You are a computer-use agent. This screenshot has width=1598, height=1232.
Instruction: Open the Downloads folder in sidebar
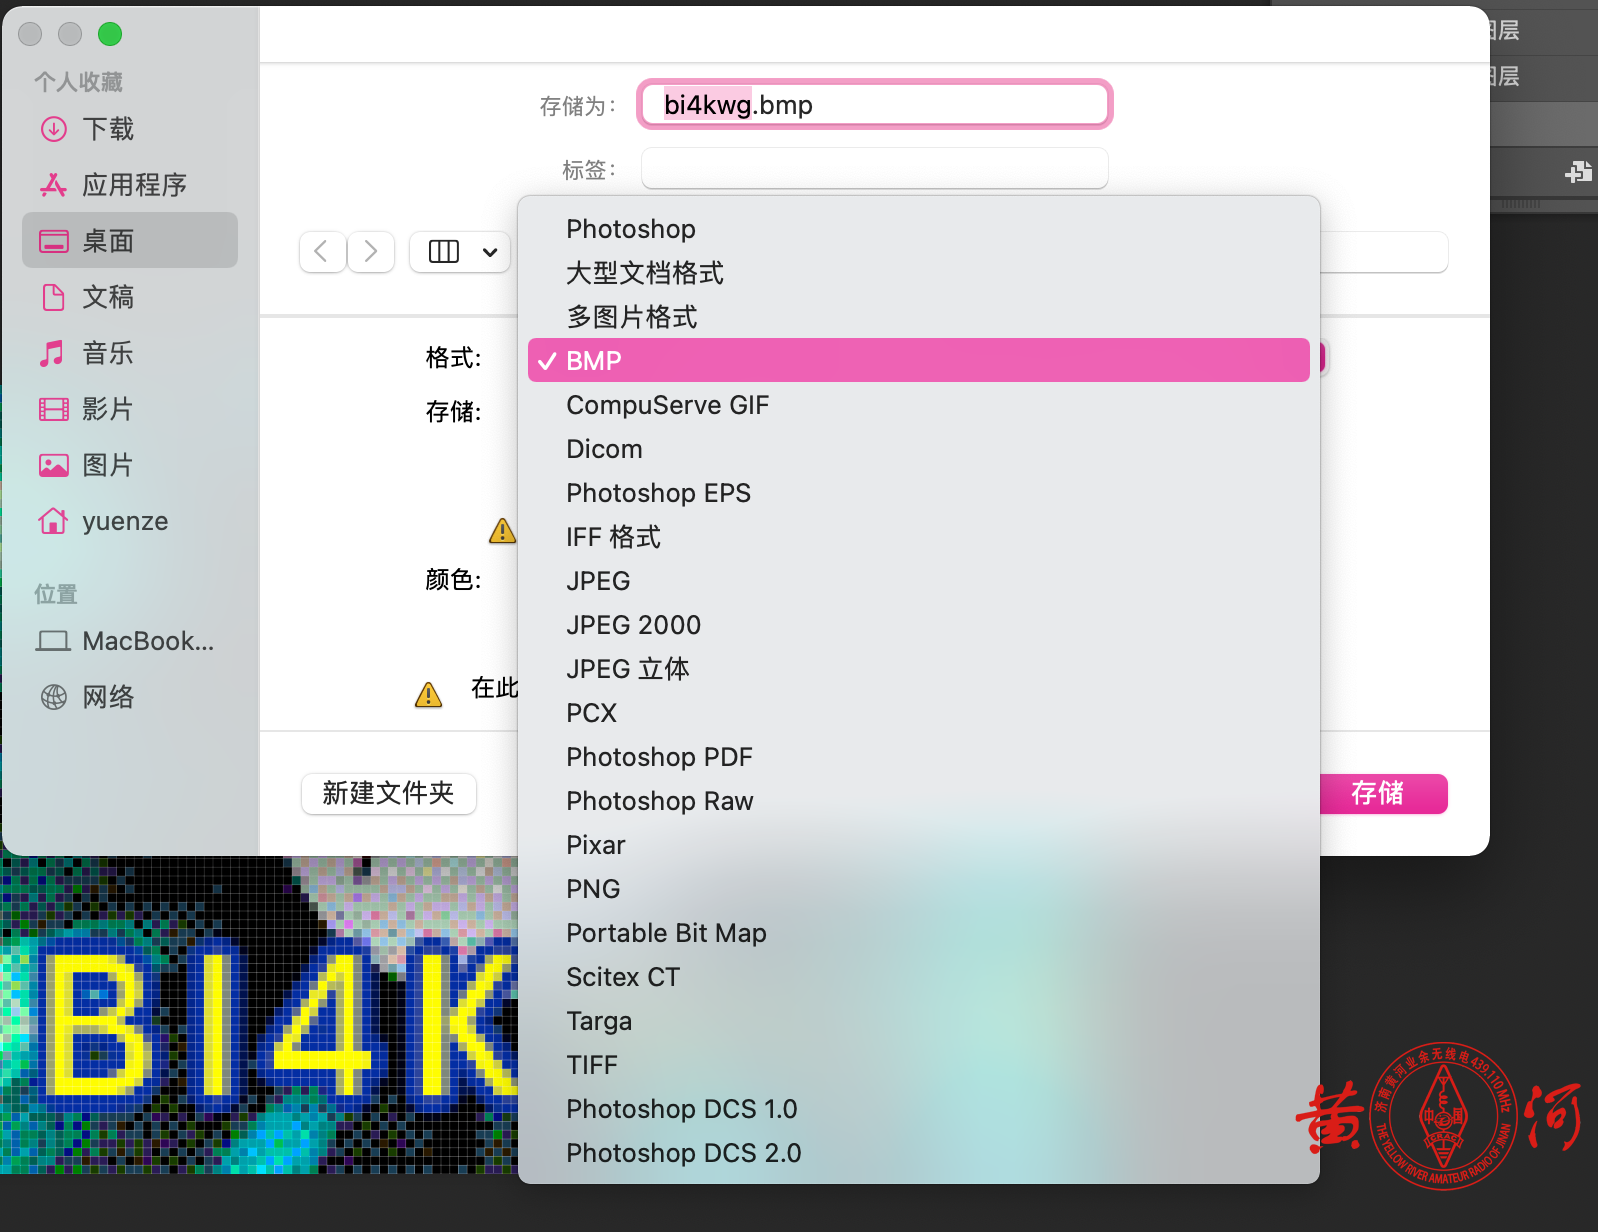[107, 129]
